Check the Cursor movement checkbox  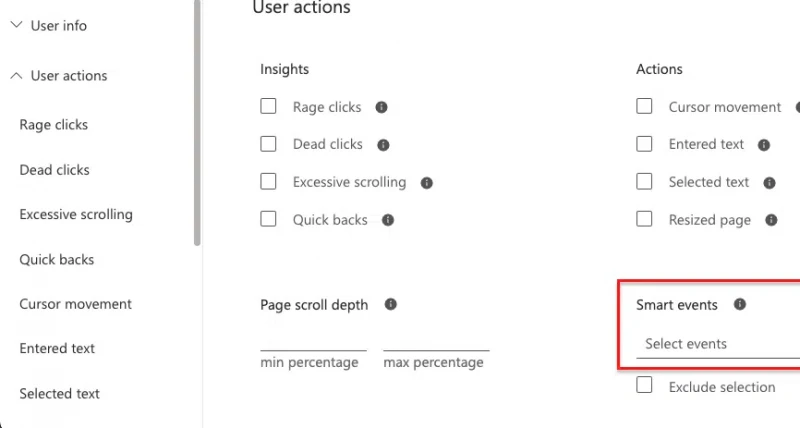(x=644, y=106)
